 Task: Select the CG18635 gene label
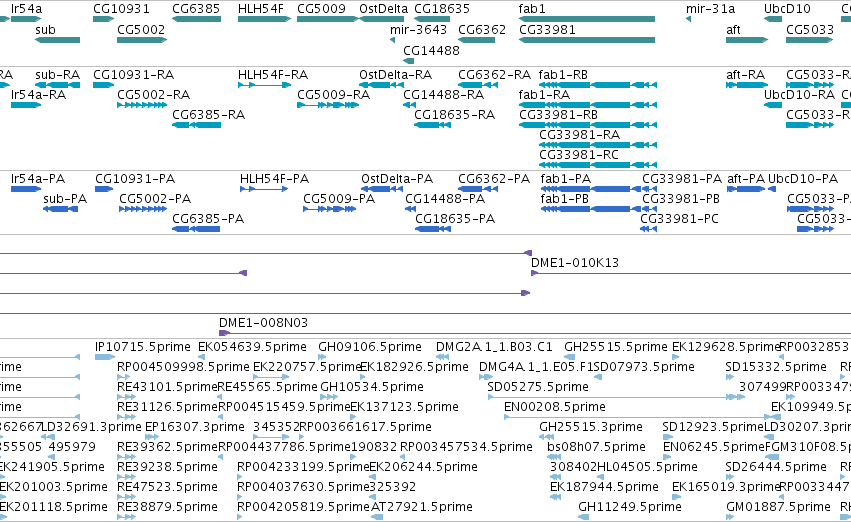click(442, 9)
